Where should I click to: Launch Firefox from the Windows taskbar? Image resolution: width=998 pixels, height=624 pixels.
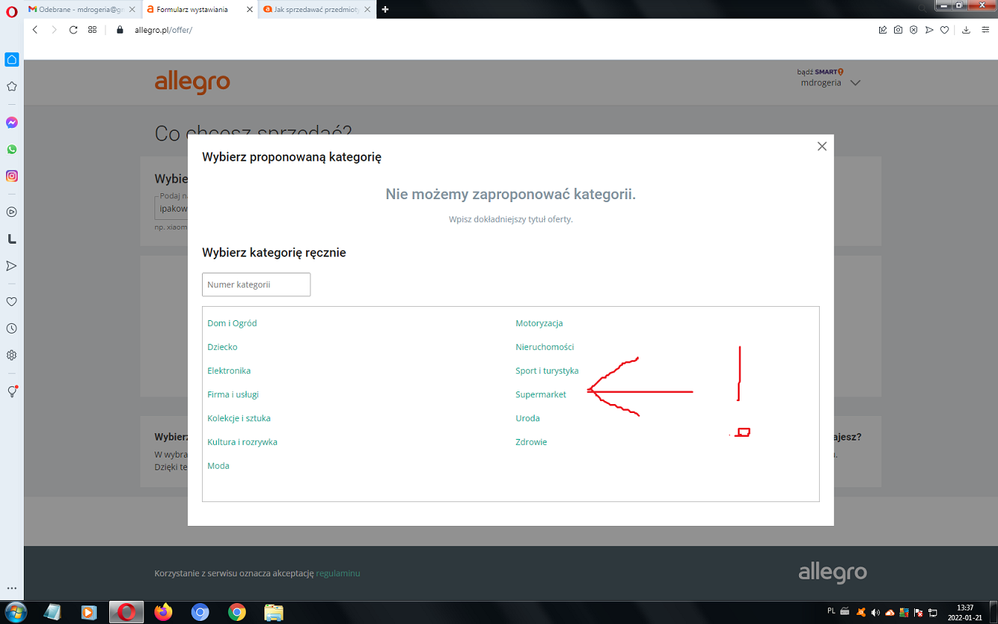(163, 611)
